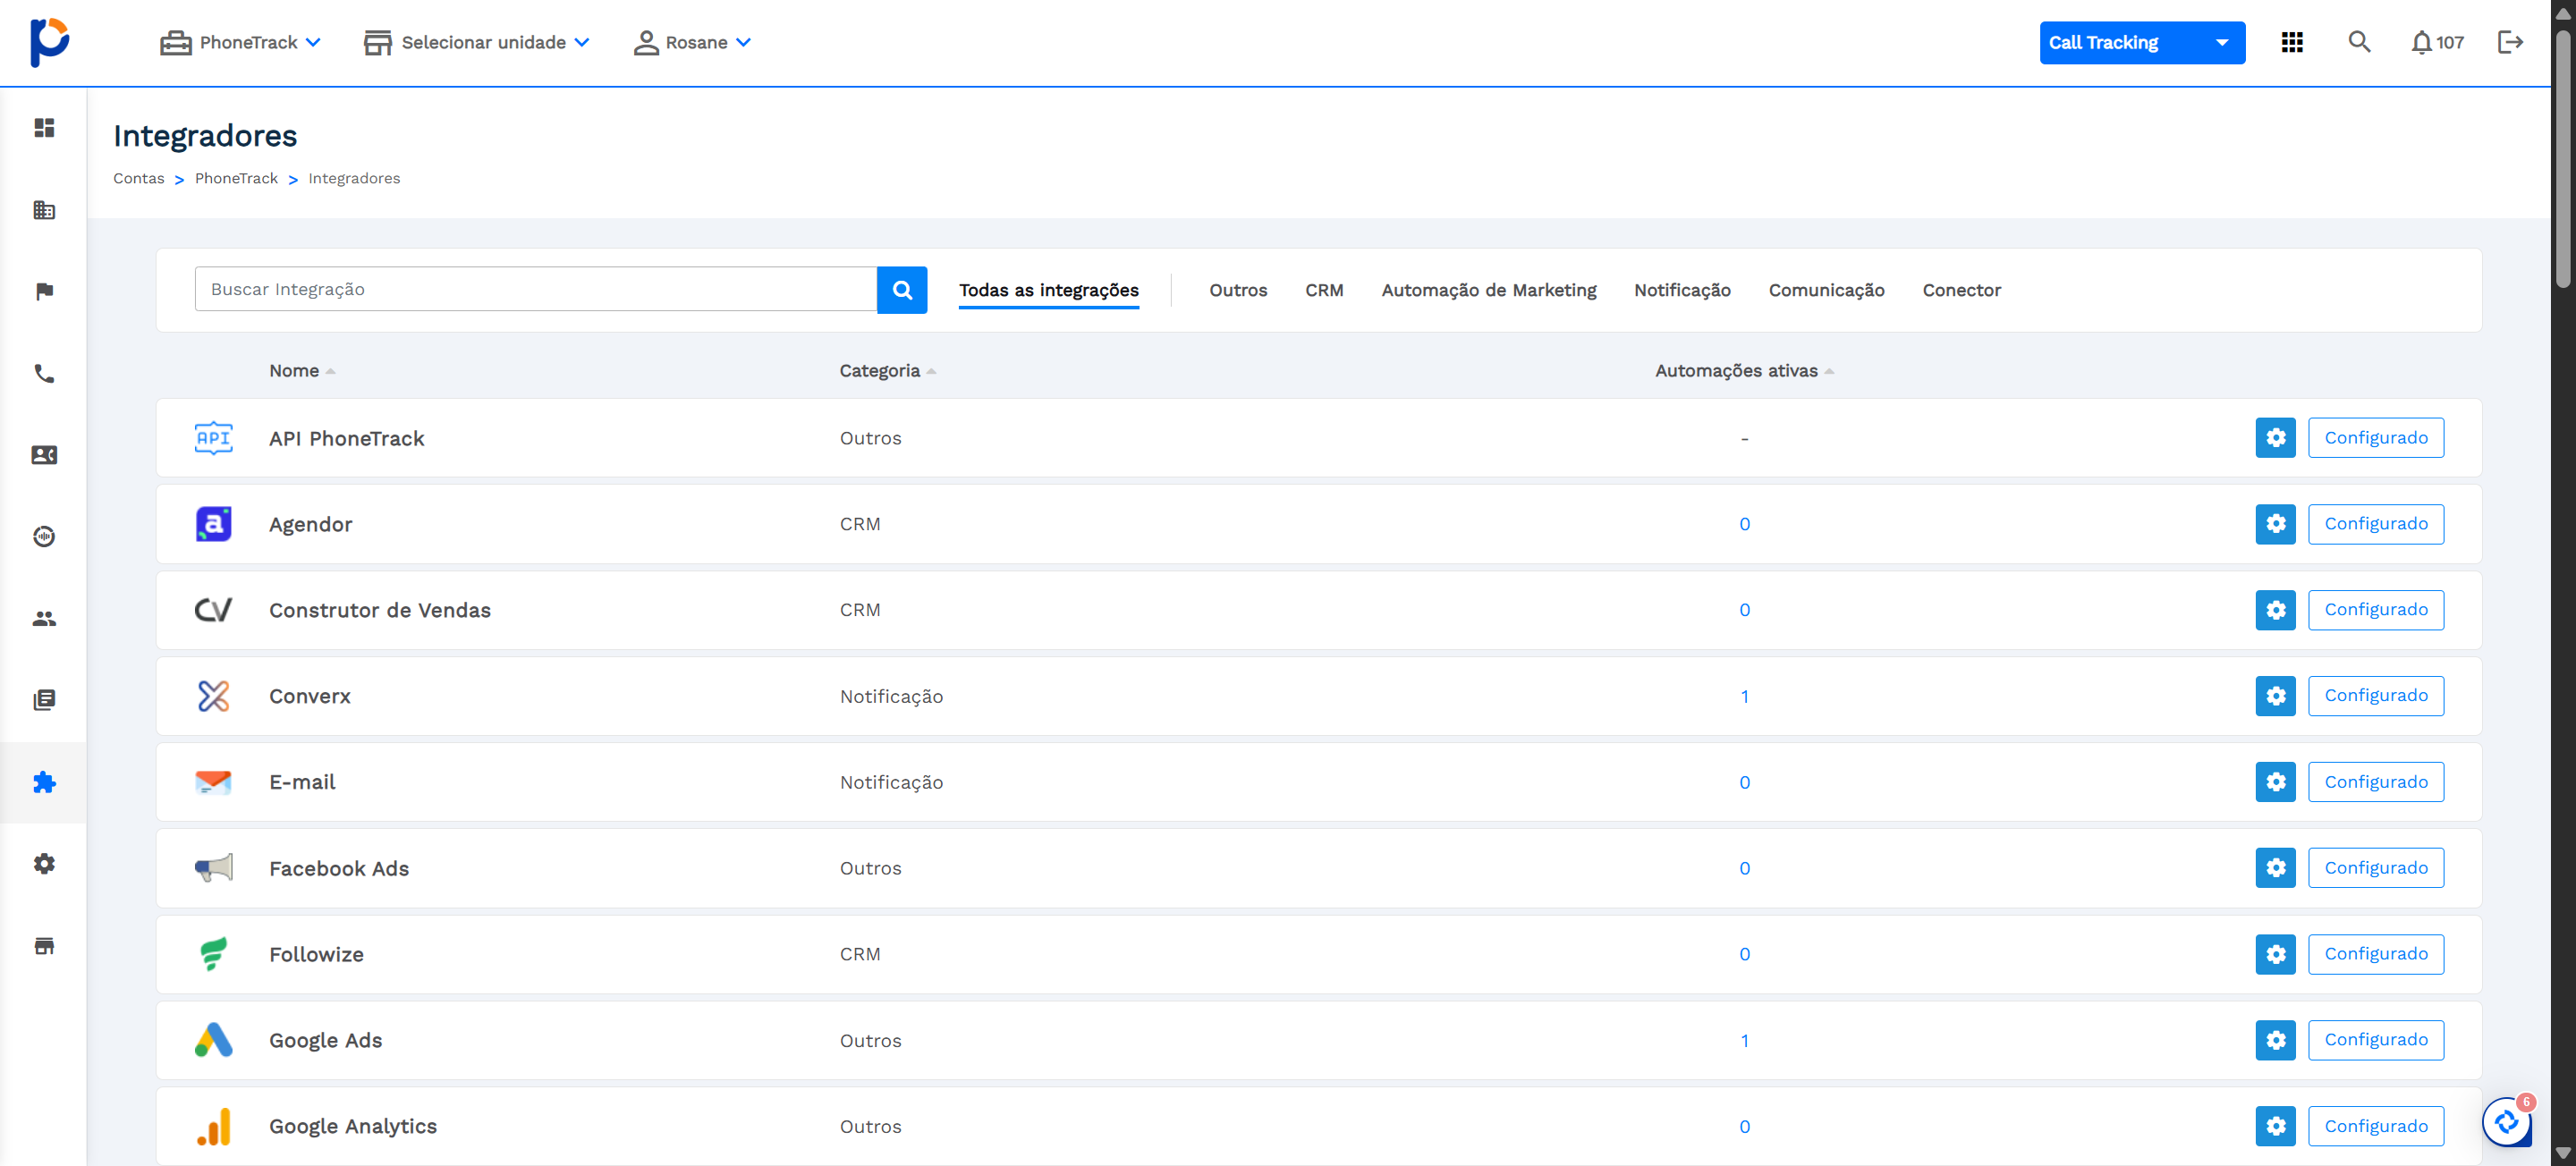Open gear settings for Converx

click(2275, 696)
